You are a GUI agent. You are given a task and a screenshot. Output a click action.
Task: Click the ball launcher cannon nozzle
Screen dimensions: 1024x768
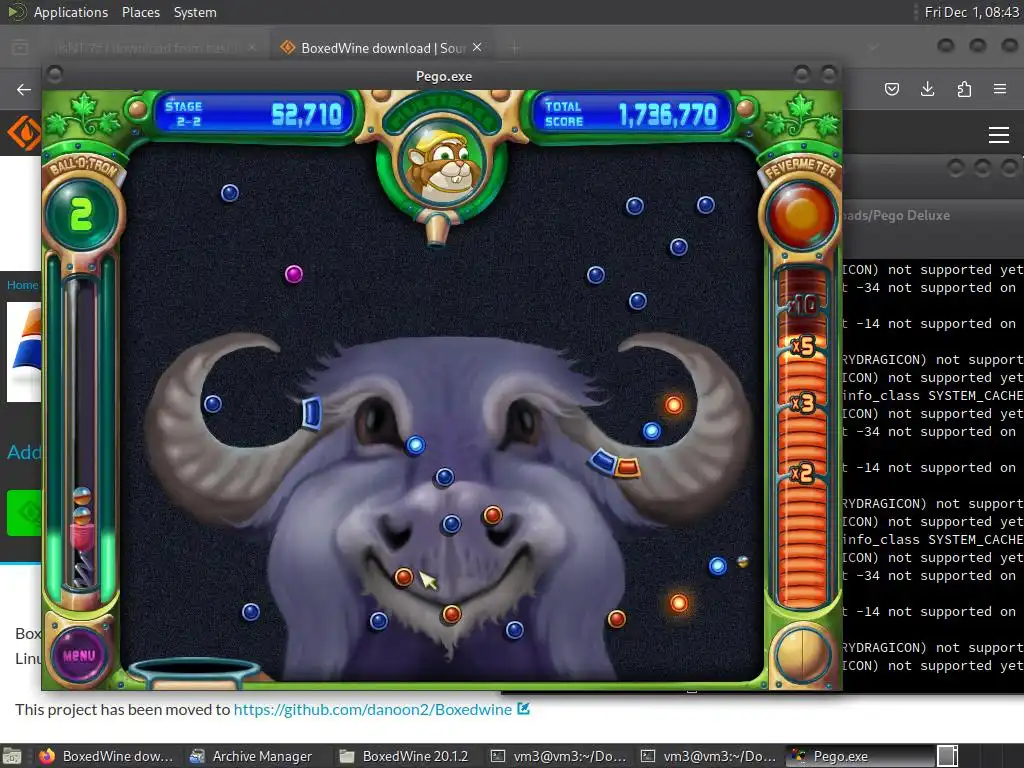click(x=436, y=231)
